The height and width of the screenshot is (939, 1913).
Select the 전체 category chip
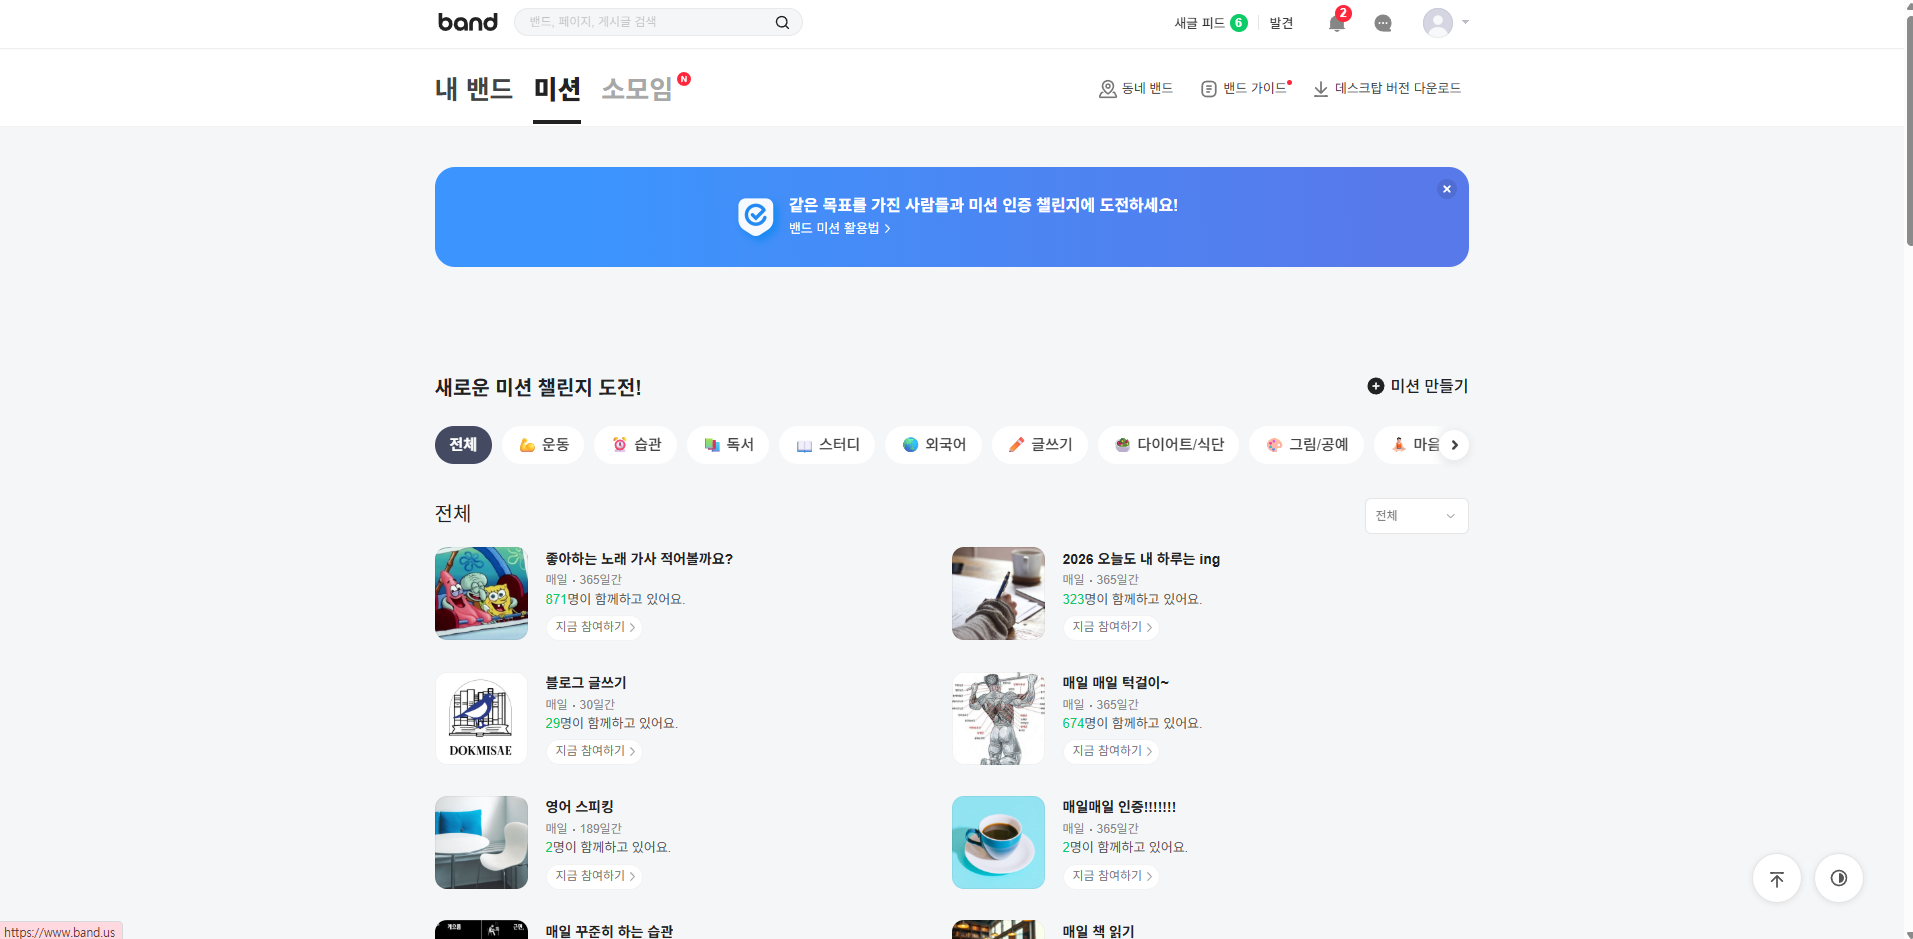[x=463, y=445]
